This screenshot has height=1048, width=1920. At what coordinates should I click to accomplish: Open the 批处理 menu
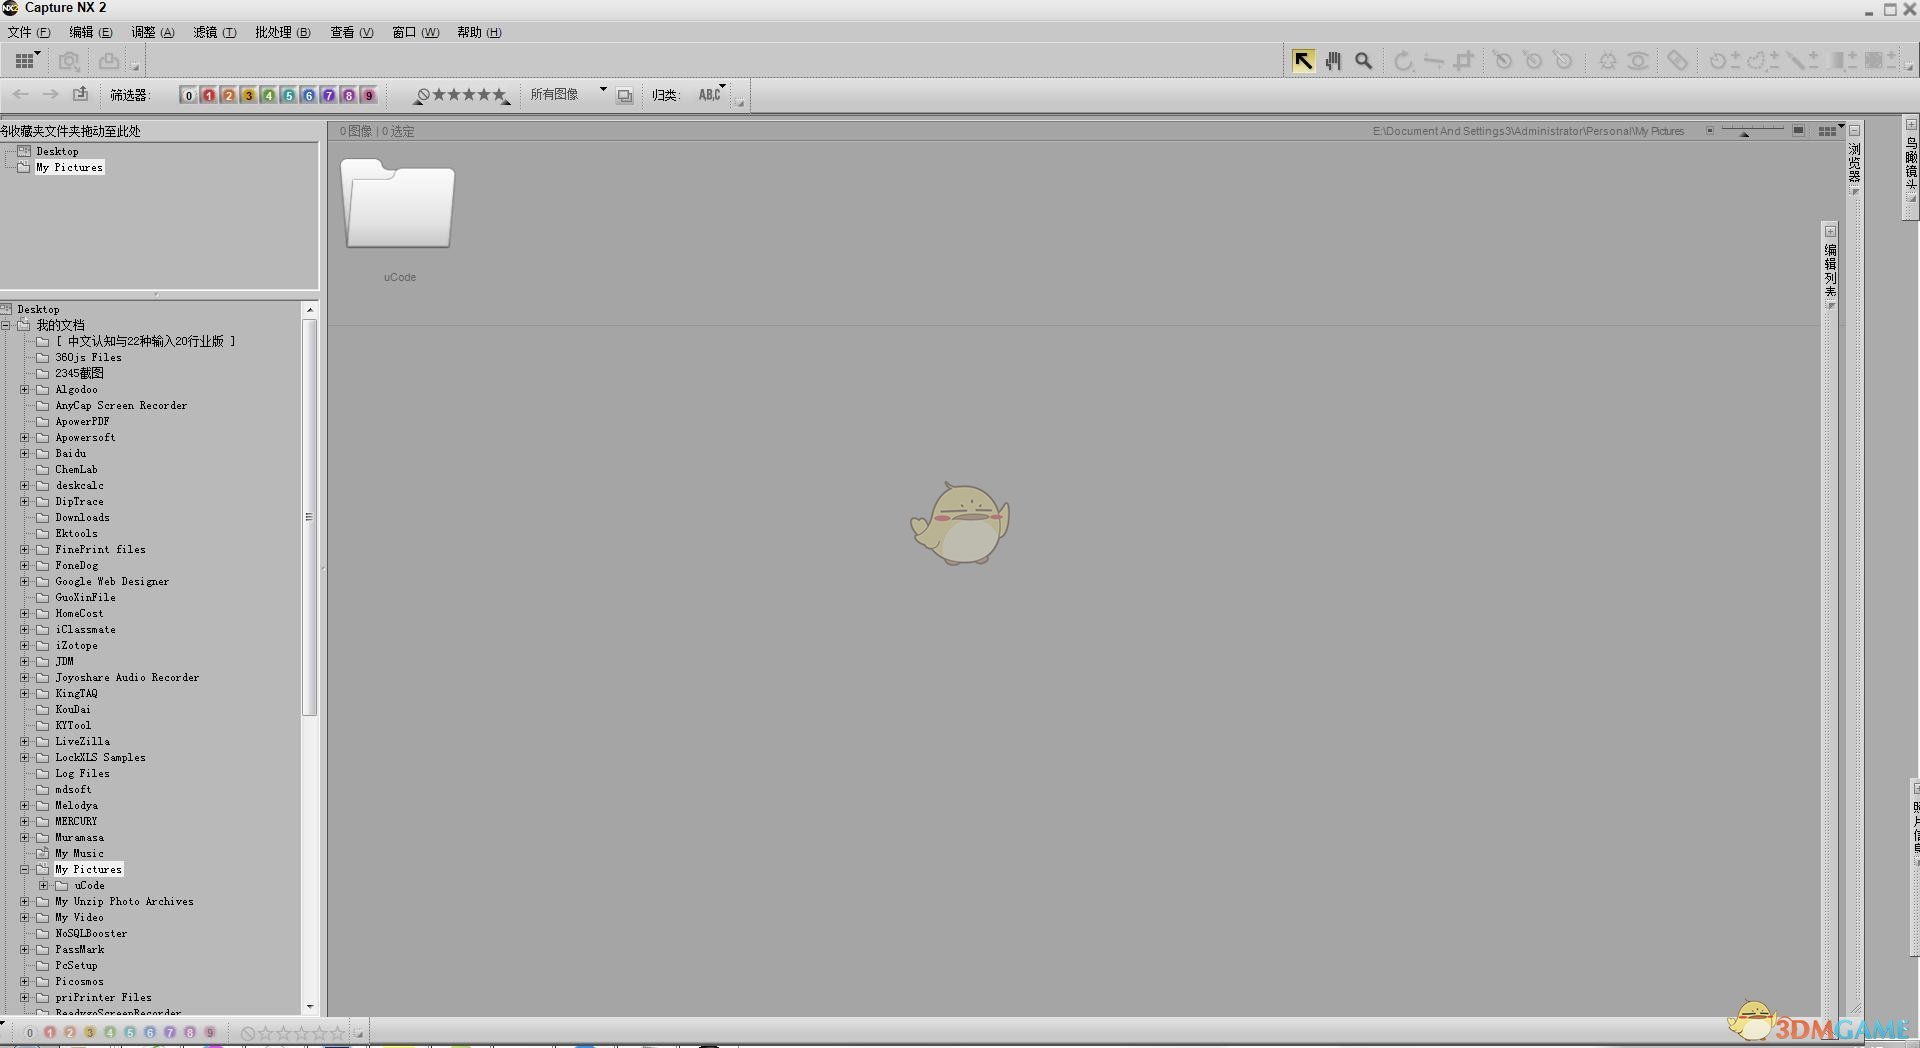[282, 32]
